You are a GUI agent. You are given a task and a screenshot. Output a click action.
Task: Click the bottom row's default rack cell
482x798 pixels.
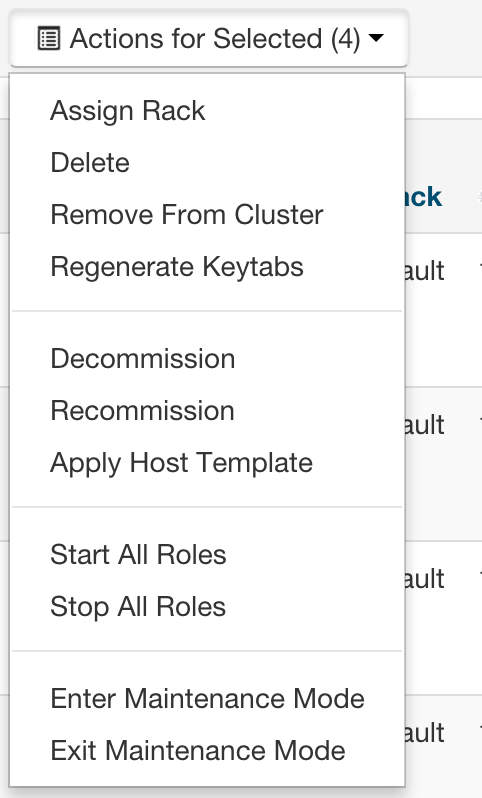(x=425, y=733)
